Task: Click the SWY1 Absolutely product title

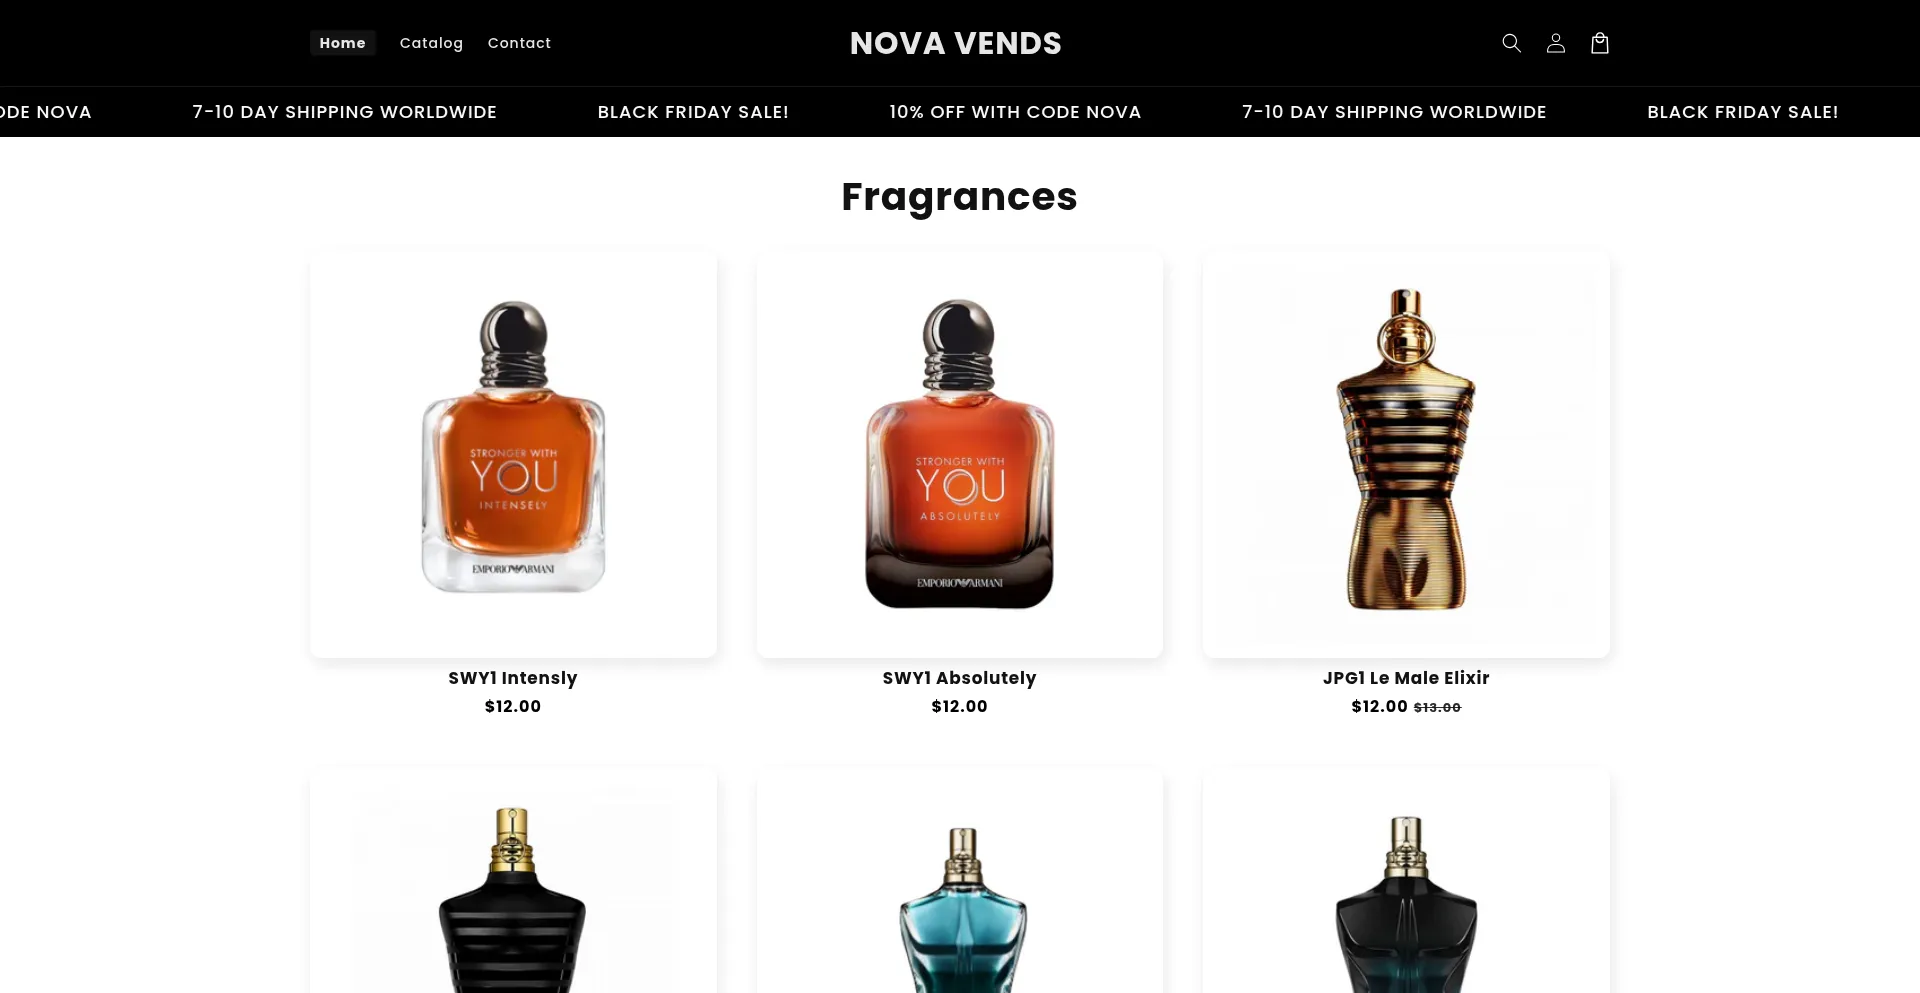Action: pyautogui.click(x=959, y=678)
